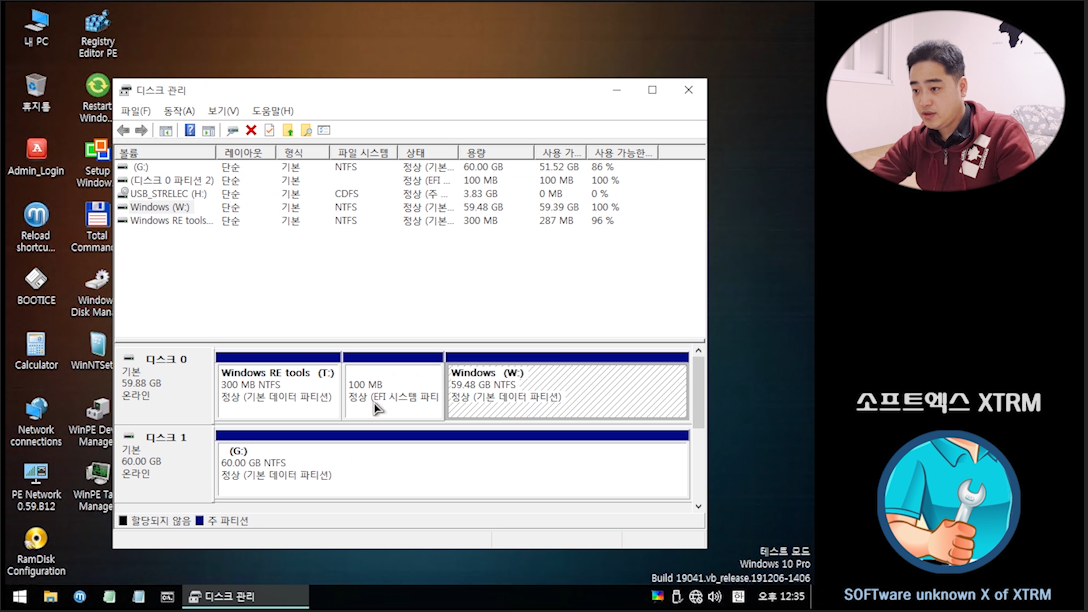Image resolution: width=1088 pixels, height=612 pixels.
Task: Sort by the 레이아웃 column header
Action: [x=246, y=153]
